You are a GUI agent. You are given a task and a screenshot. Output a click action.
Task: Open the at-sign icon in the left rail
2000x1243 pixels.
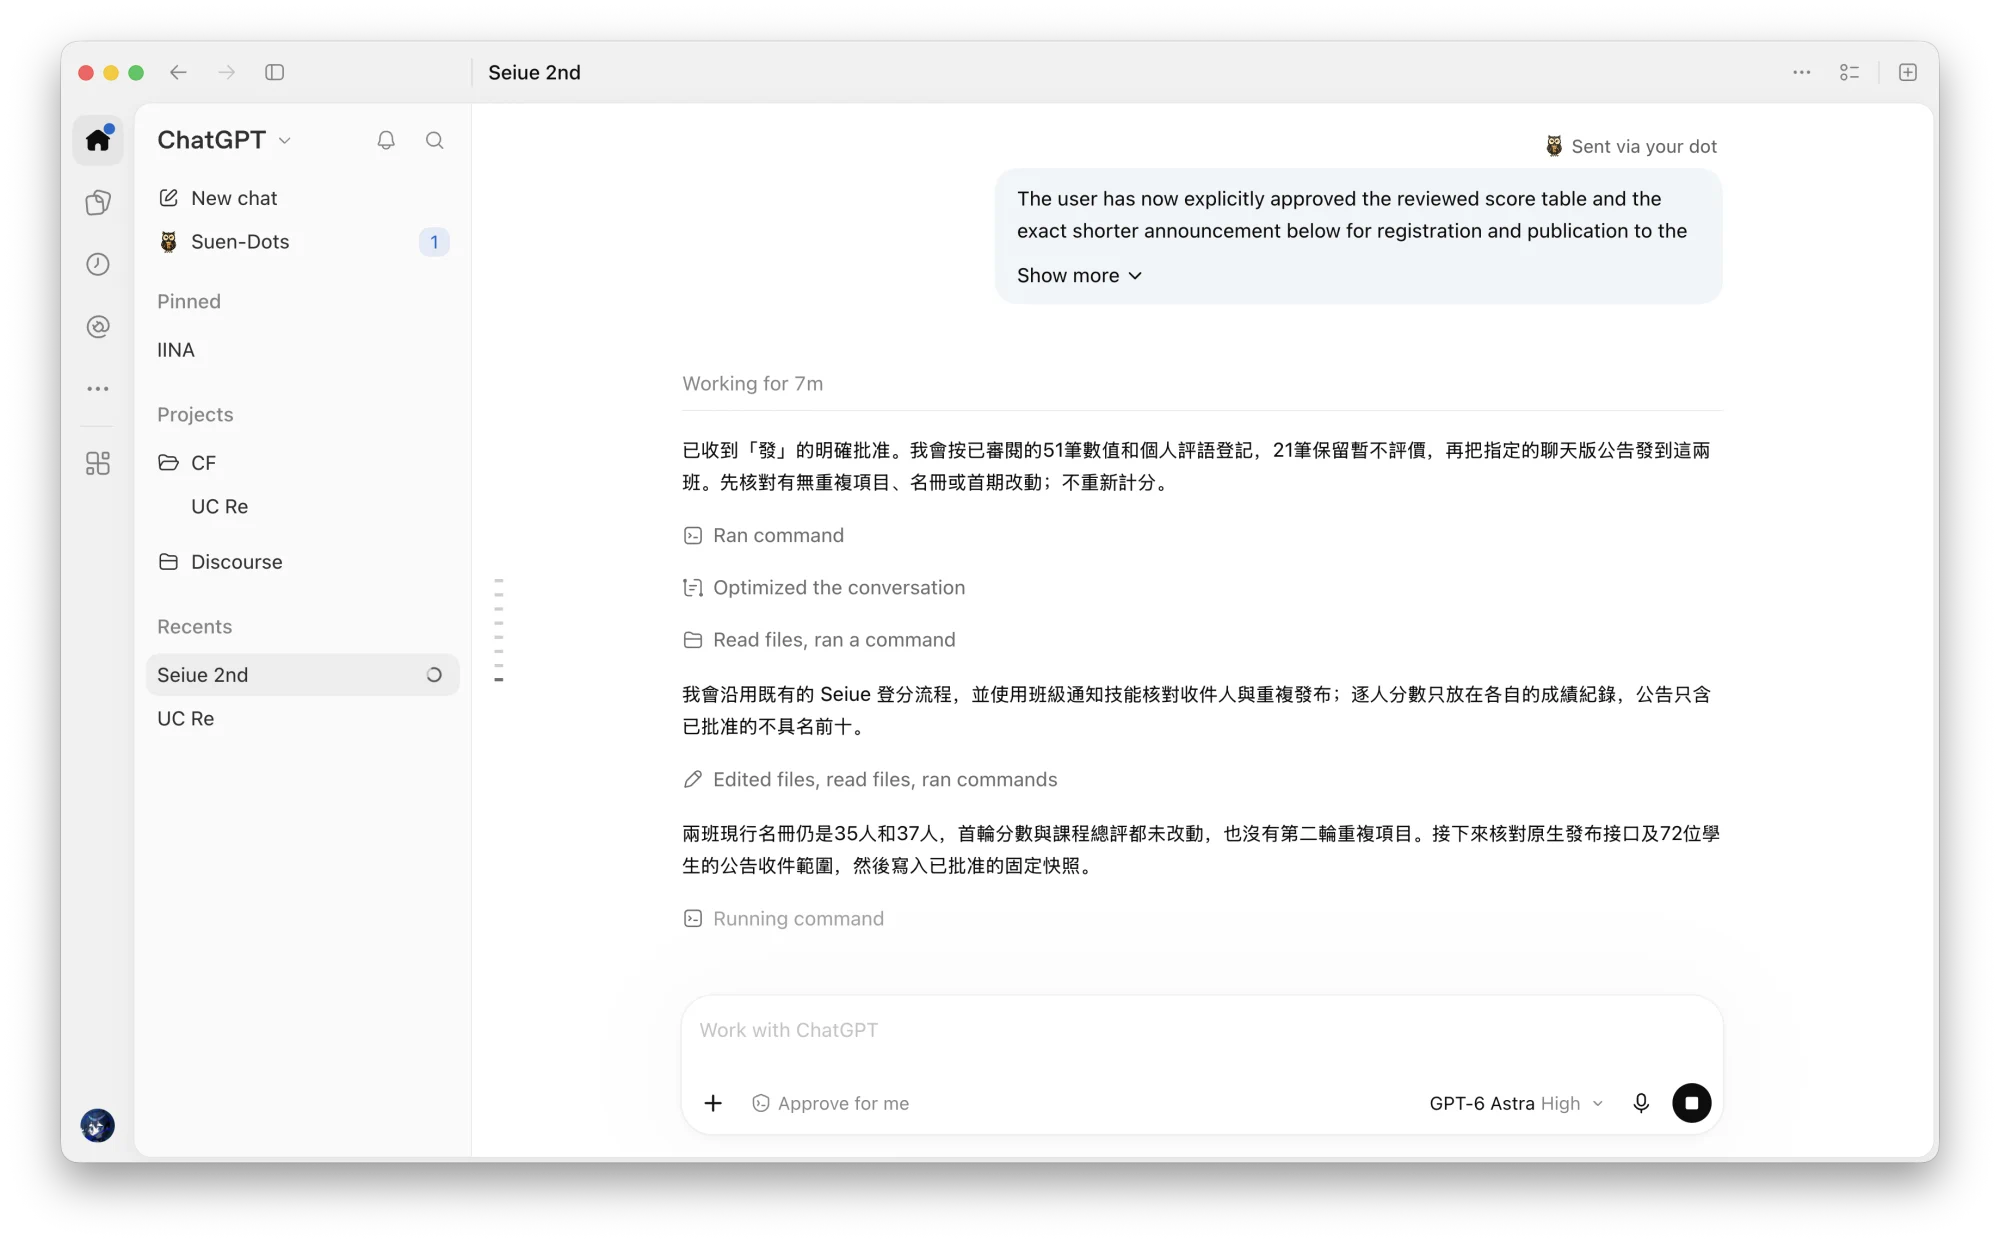(x=98, y=326)
